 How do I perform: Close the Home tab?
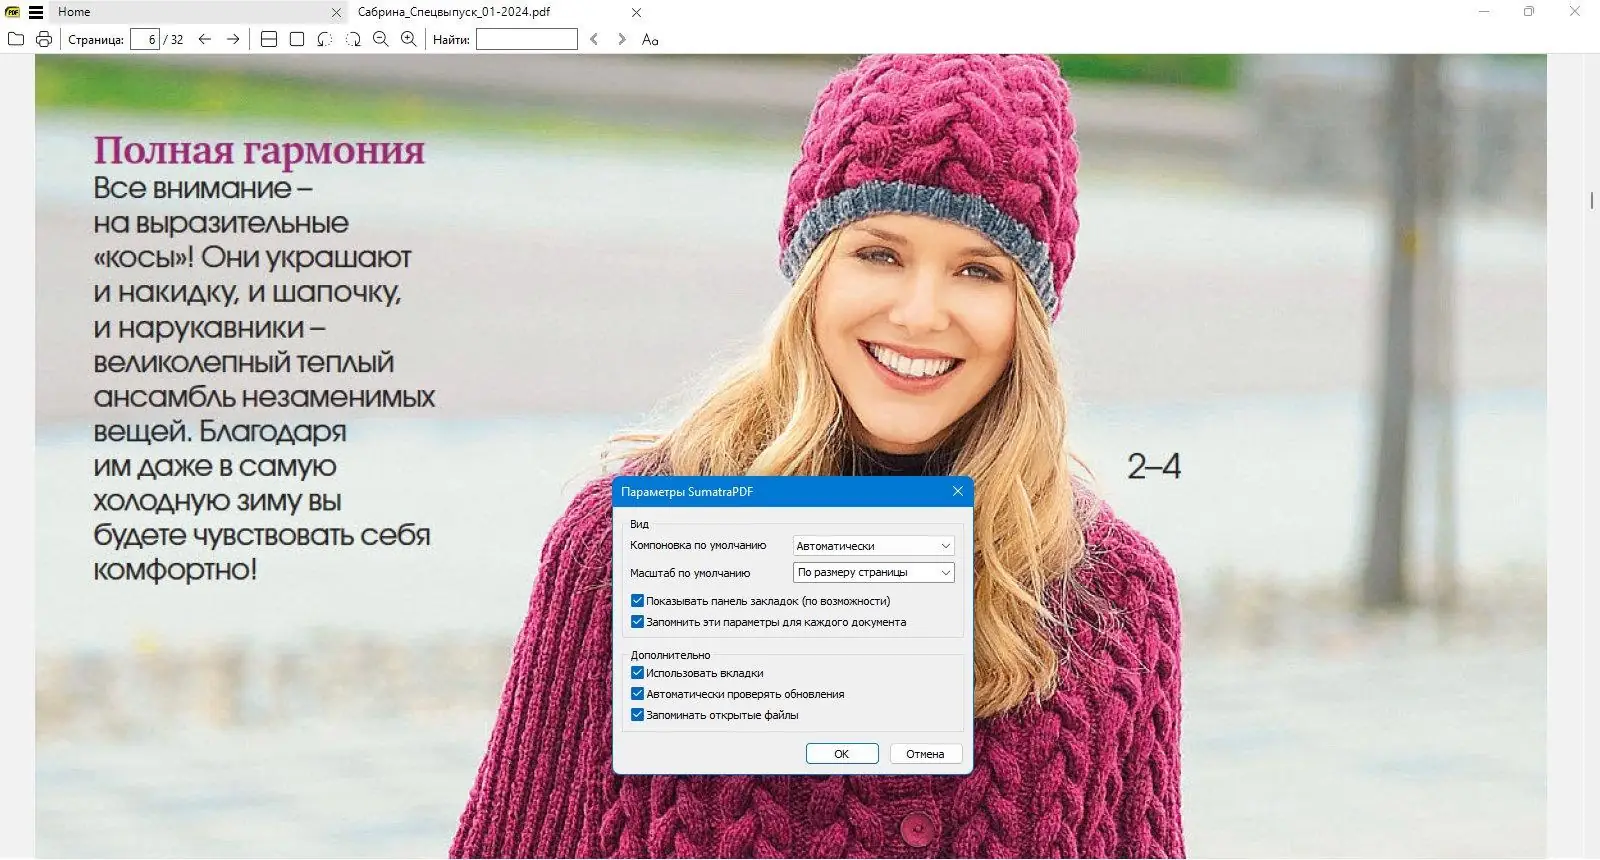click(336, 13)
